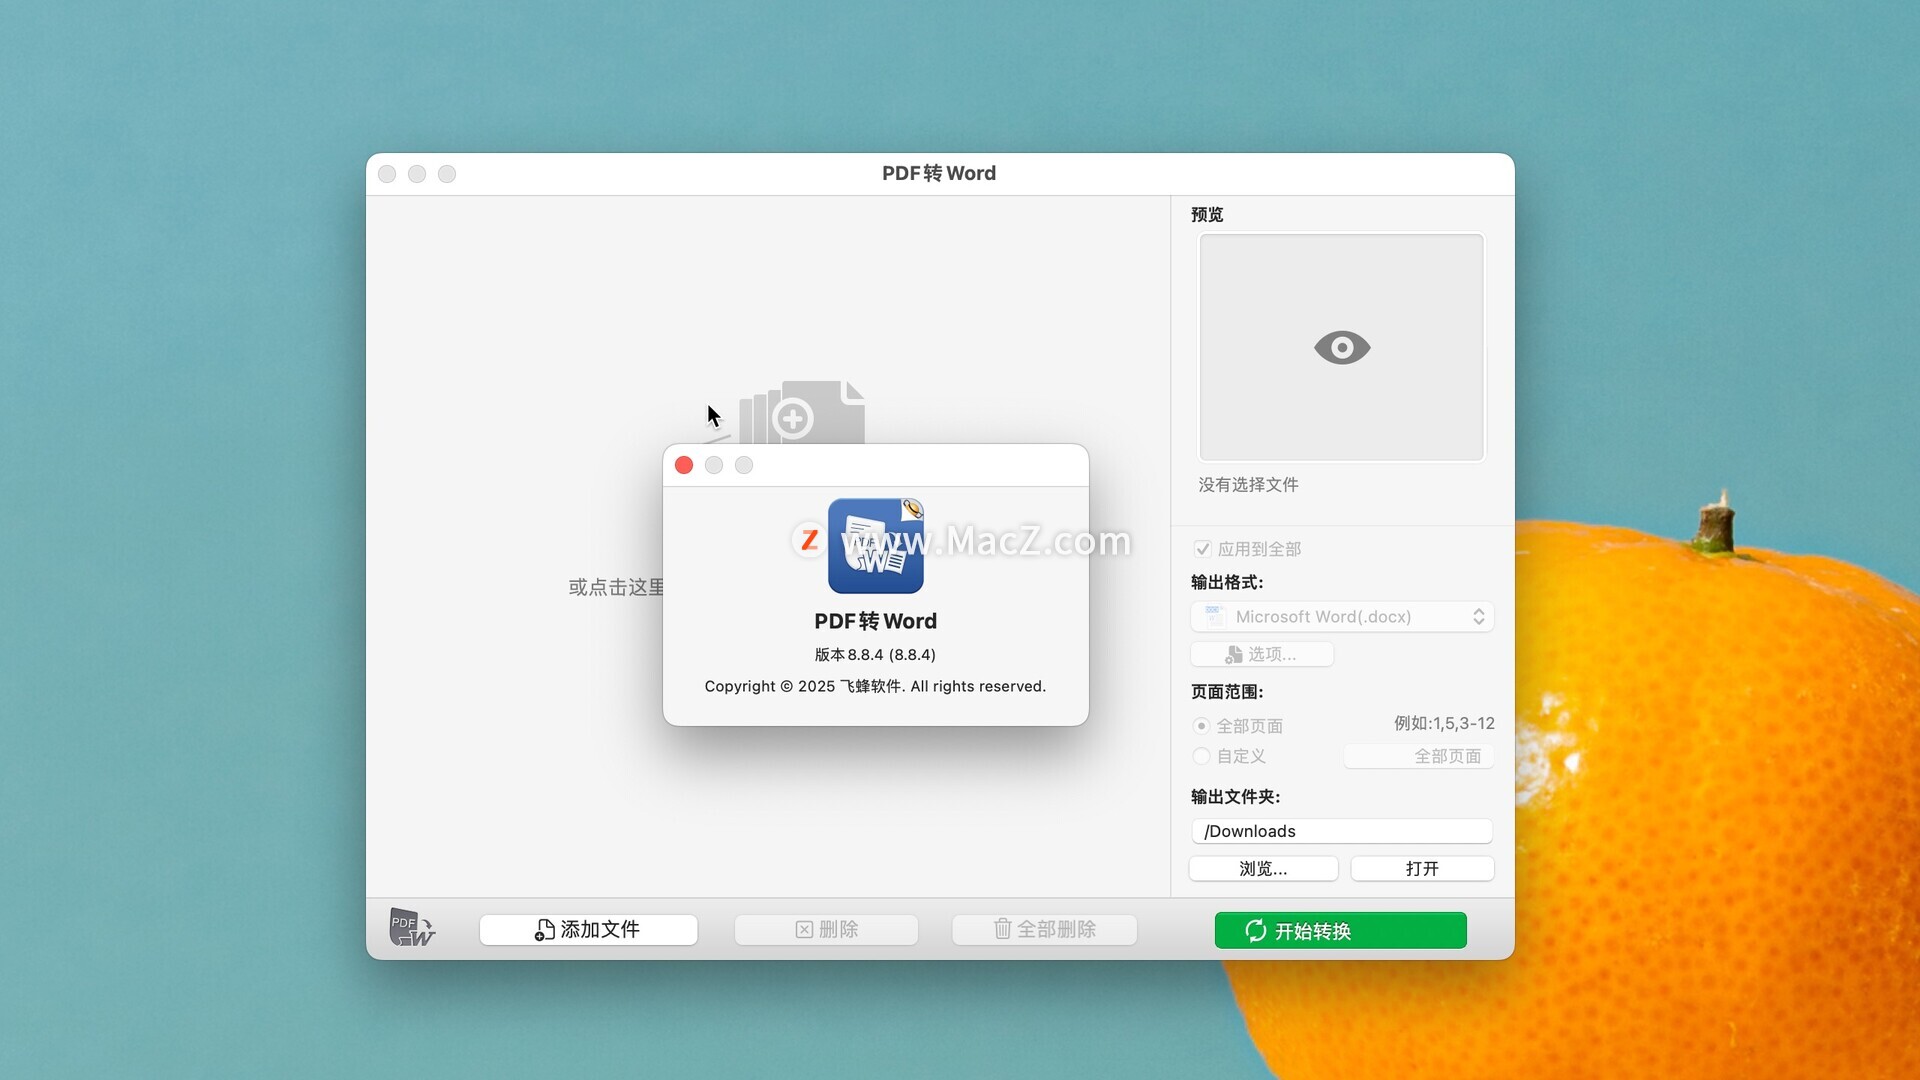1920x1080 pixels.
Task: Click the Copyright © 2025 飞蜂软件 text
Action: tap(875, 687)
